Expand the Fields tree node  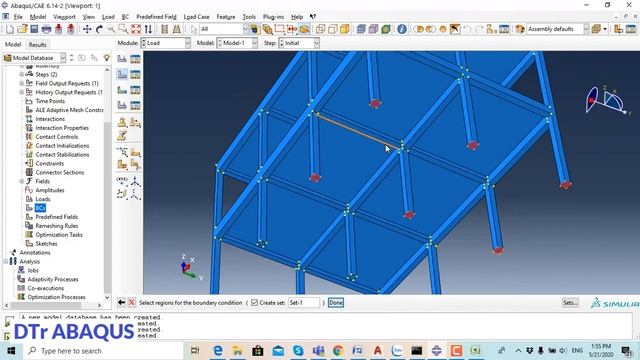(x=22, y=181)
